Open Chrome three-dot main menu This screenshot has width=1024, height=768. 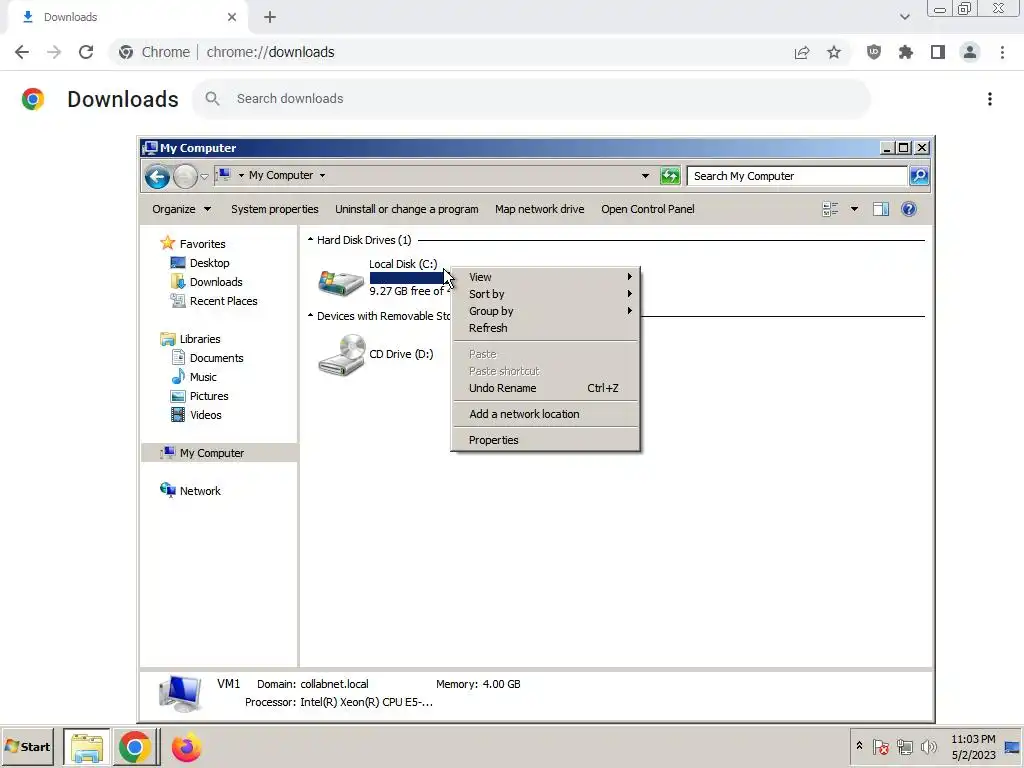coord(1002,52)
